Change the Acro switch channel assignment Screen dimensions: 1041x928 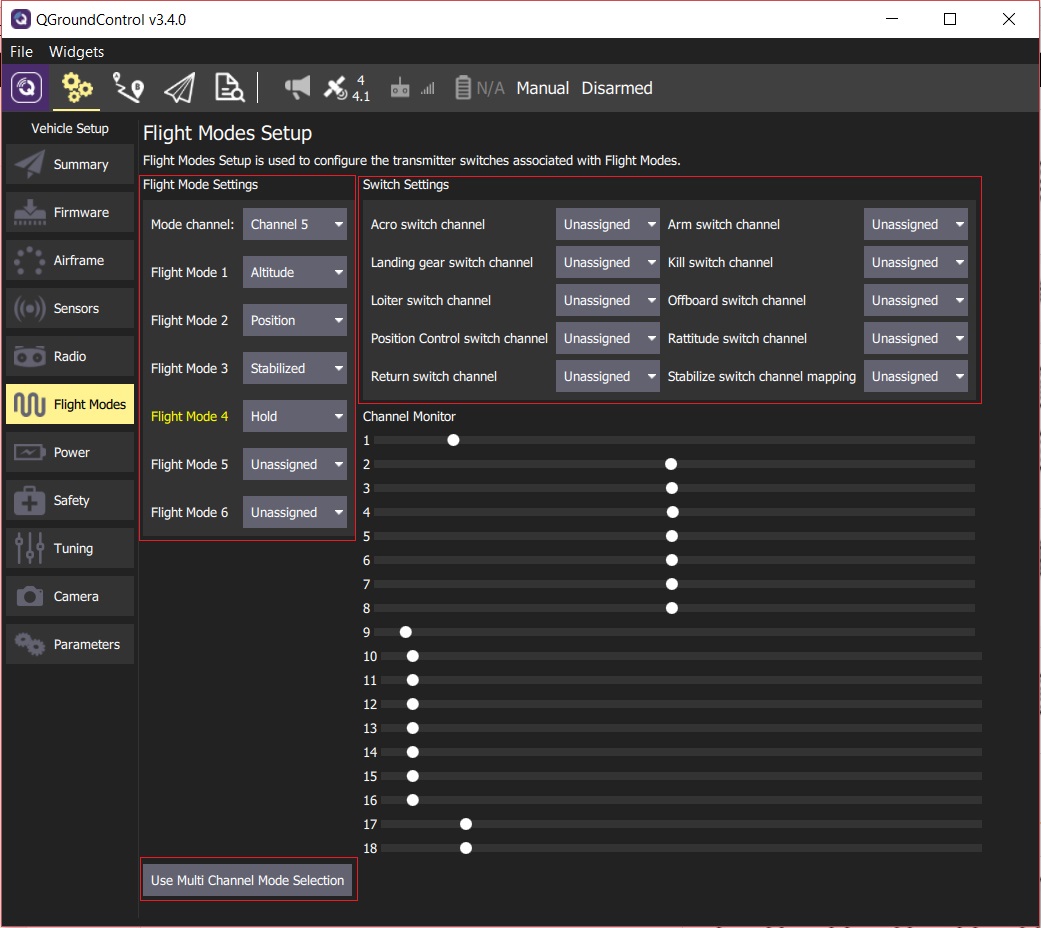click(606, 224)
